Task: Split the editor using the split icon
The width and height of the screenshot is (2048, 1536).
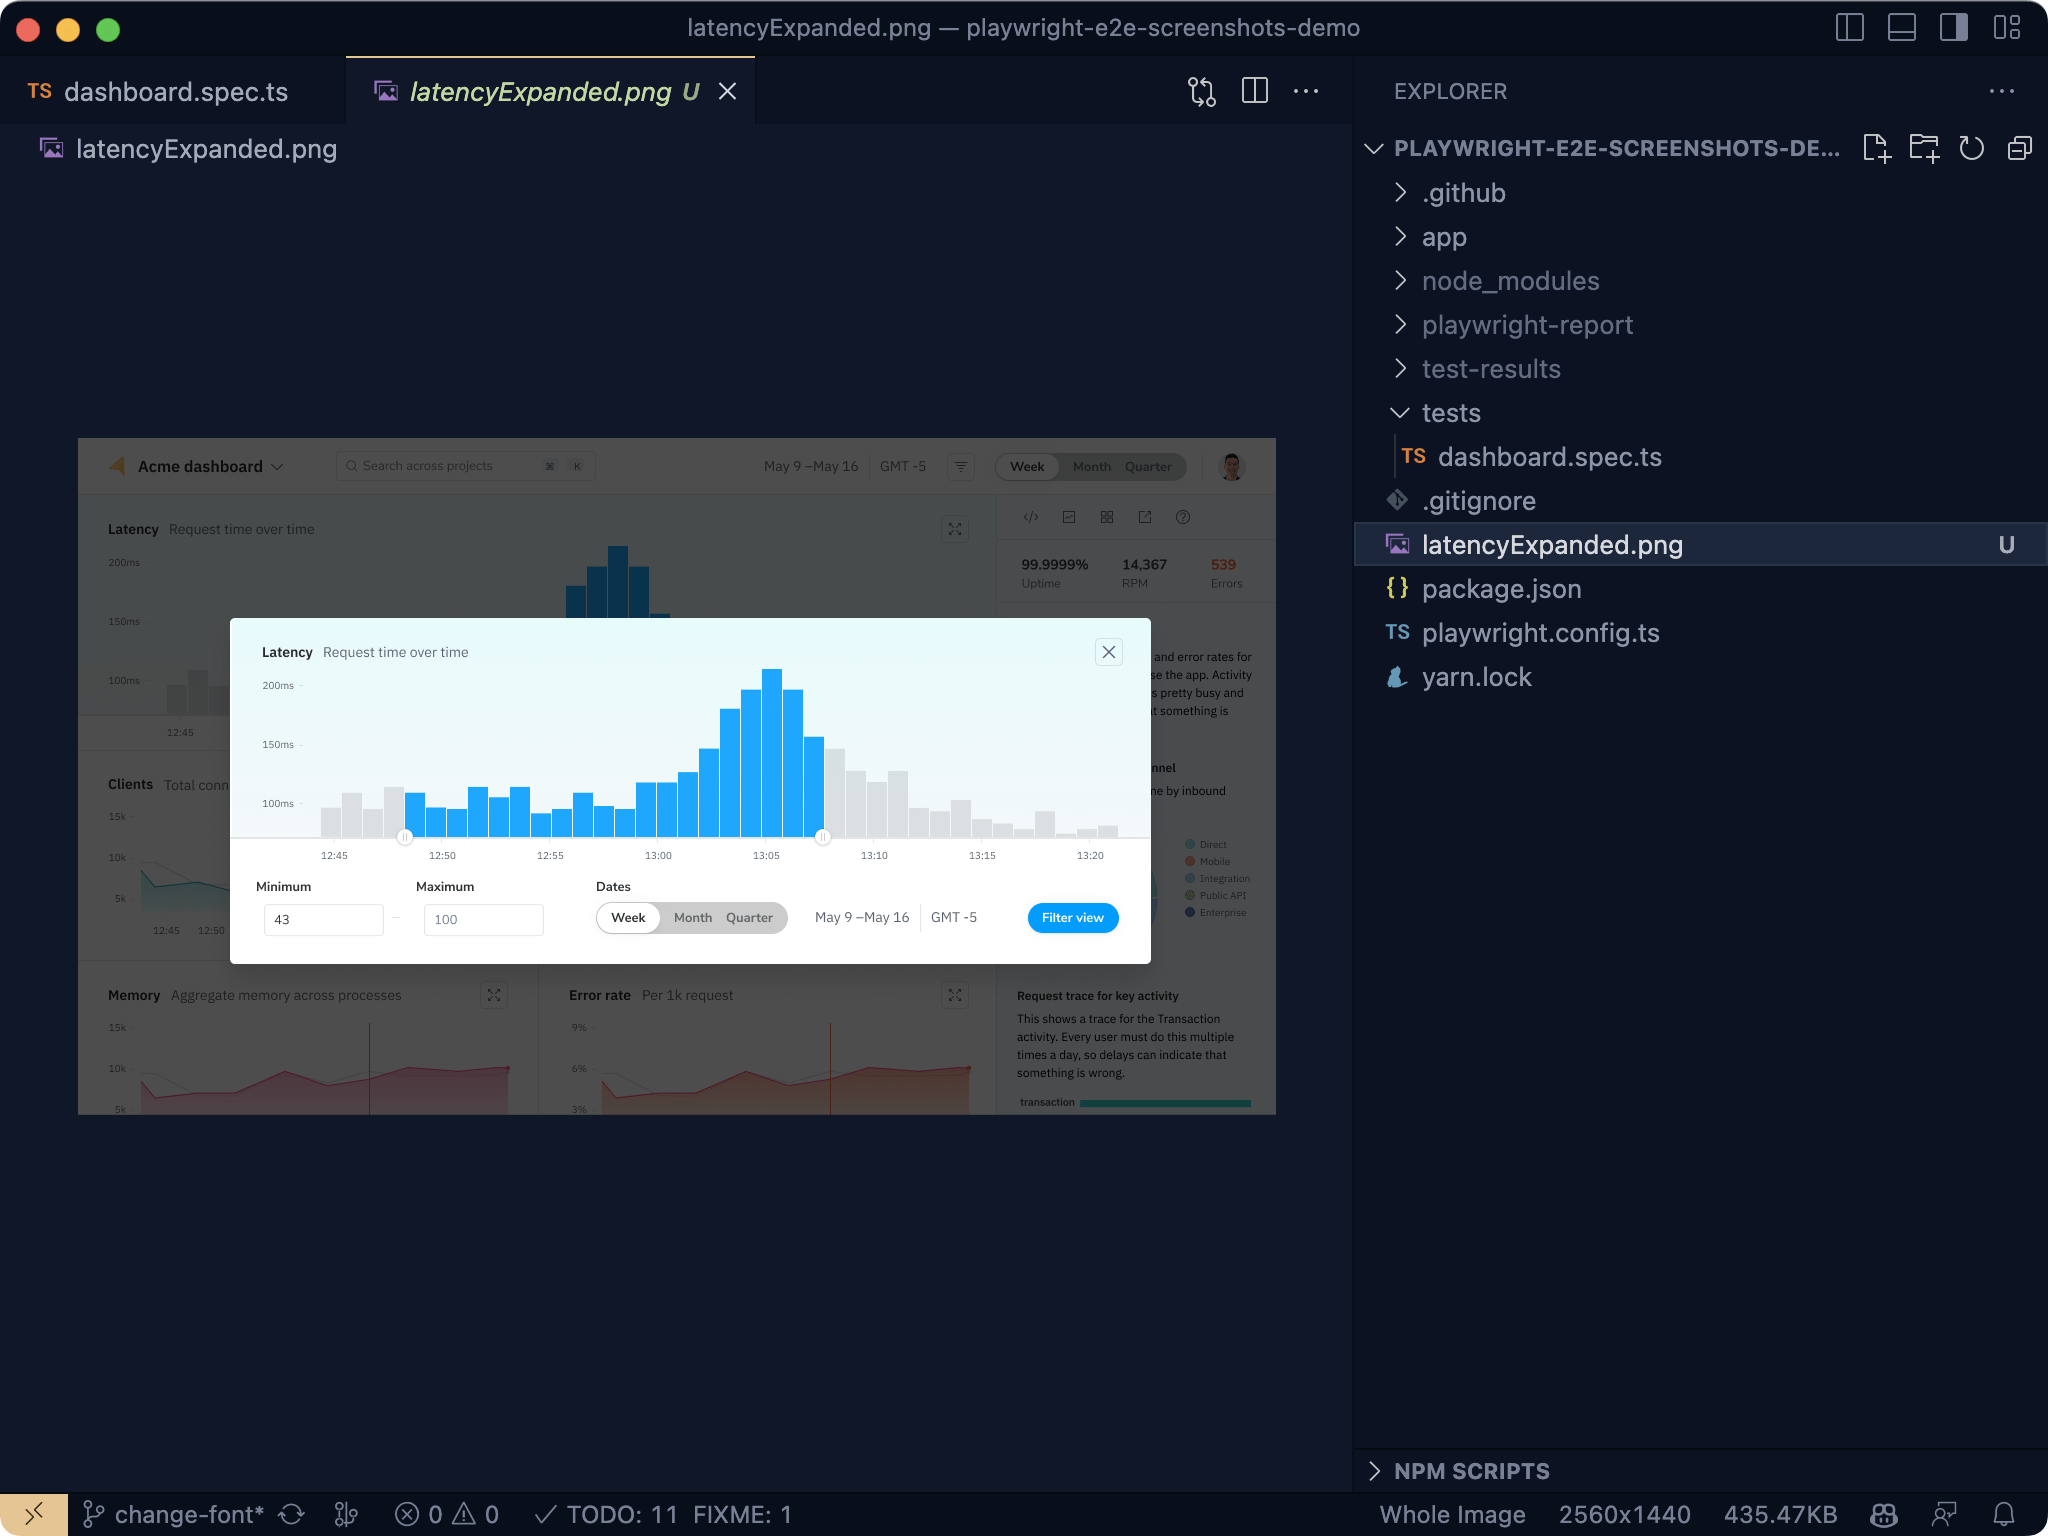Action: [1255, 91]
